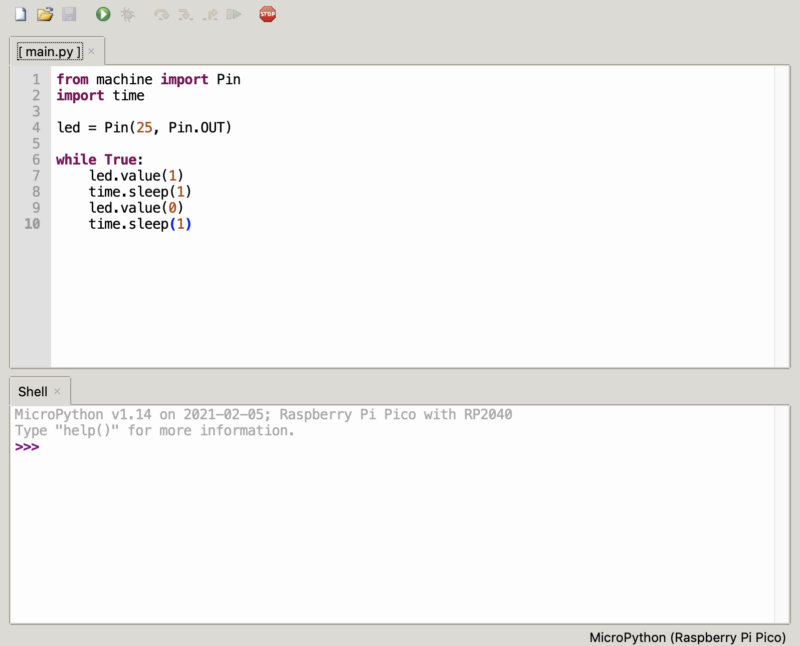Close the Shell panel tab

pyautogui.click(x=57, y=391)
